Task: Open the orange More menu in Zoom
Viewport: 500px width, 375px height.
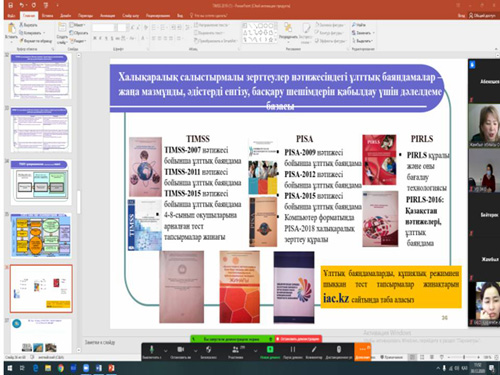Action: (x=362, y=352)
